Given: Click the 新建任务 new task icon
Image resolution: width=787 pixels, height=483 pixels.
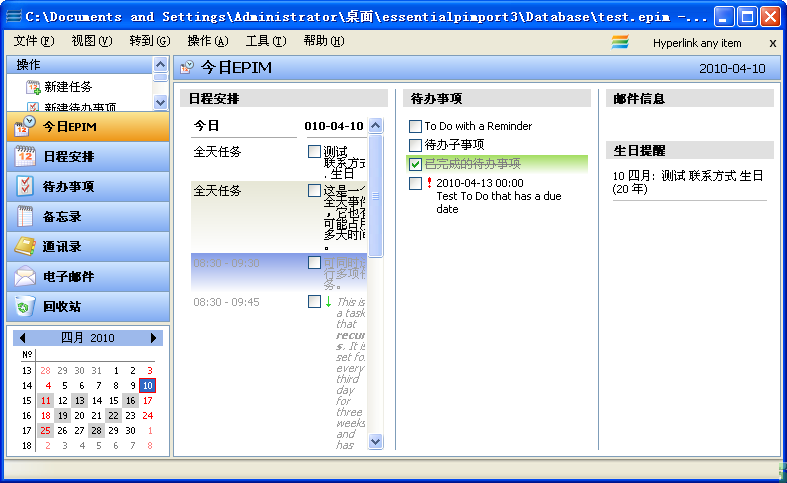Looking at the screenshot, I should click(33, 87).
